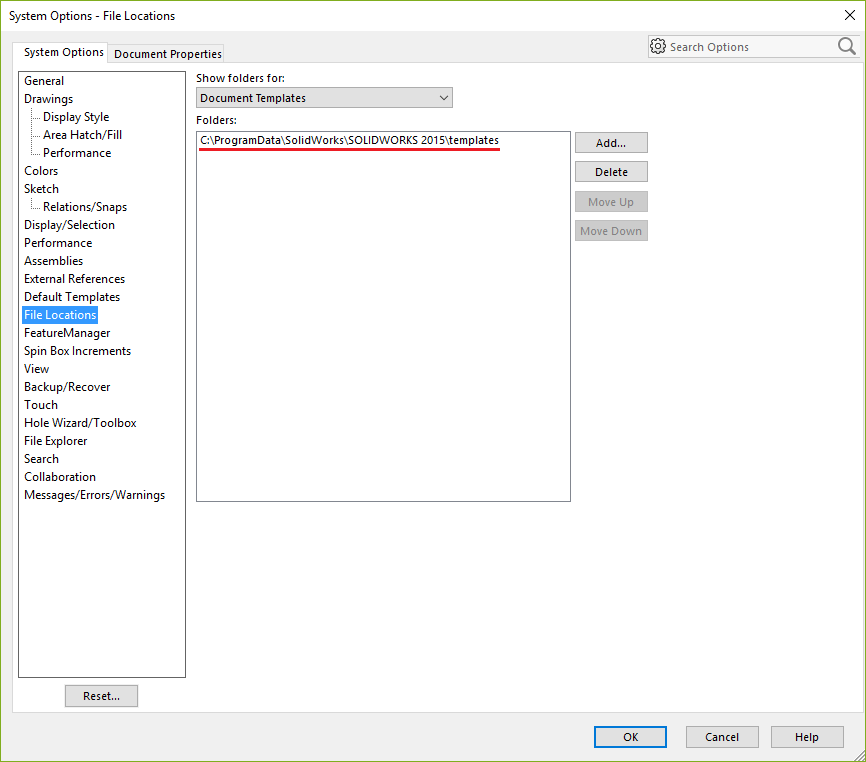Select Hole Wizard/Toolbox option

tap(80, 423)
